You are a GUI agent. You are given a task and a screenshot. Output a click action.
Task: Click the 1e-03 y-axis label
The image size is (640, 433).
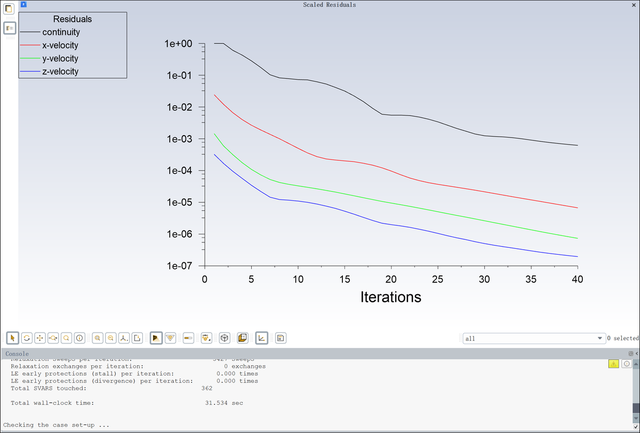coord(179,139)
